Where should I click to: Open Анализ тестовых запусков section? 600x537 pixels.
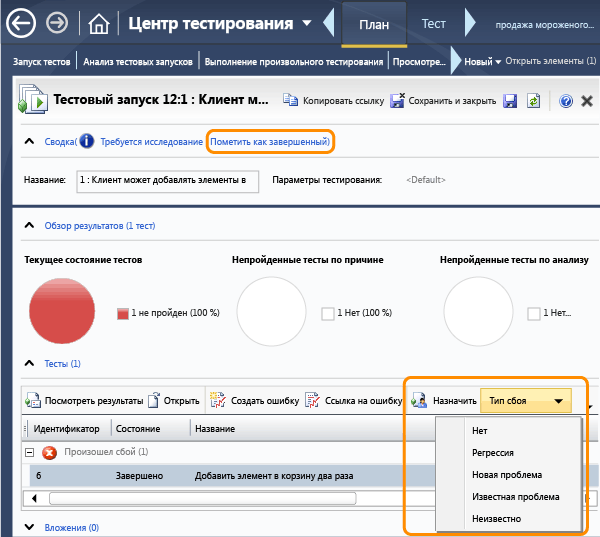[138, 62]
